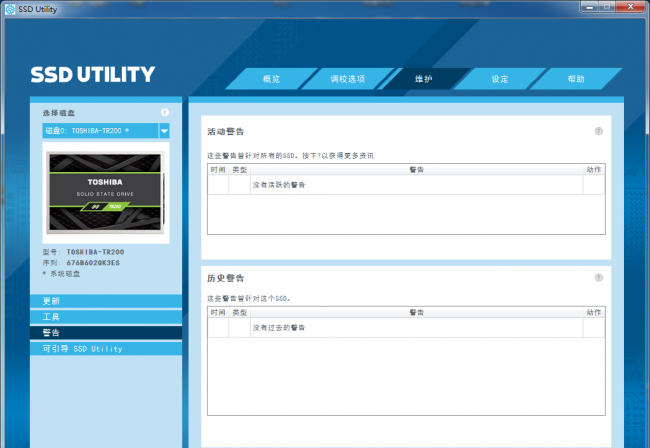This screenshot has width=650, height=448.
Task: Select 警告 in the sidebar
Action: pyautogui.click(x=106, y=333)
